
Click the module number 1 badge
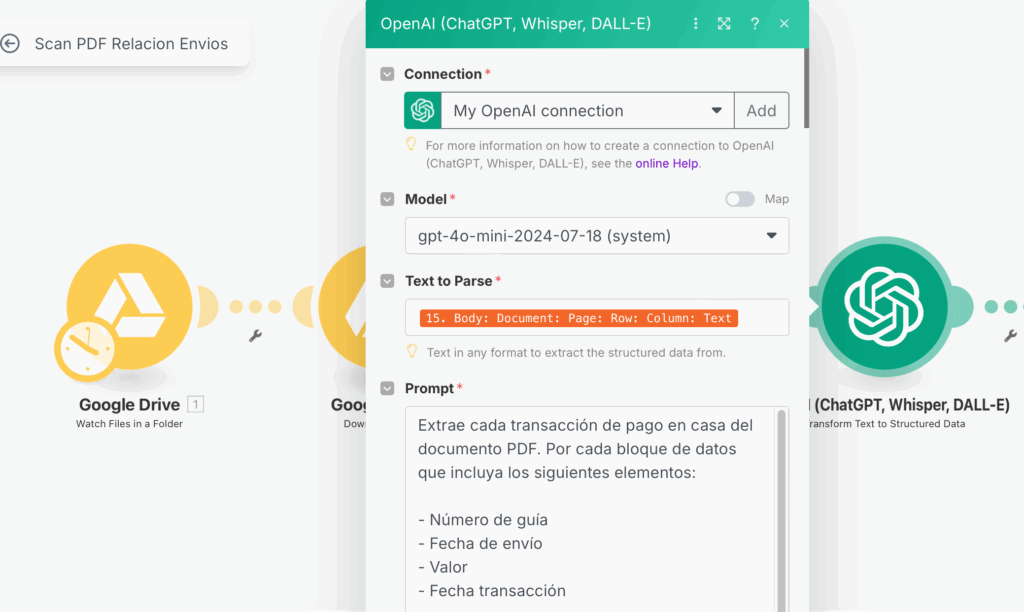coord(195,404)
